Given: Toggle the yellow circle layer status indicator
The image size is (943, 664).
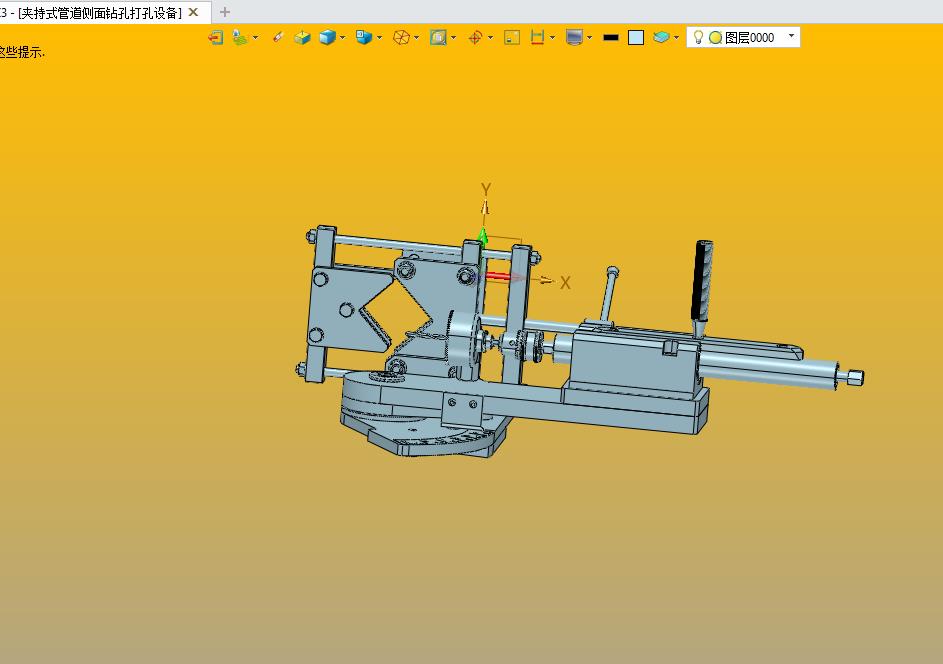Looking at the screenshot, I should pyautogui.click(x=715, y=38).
